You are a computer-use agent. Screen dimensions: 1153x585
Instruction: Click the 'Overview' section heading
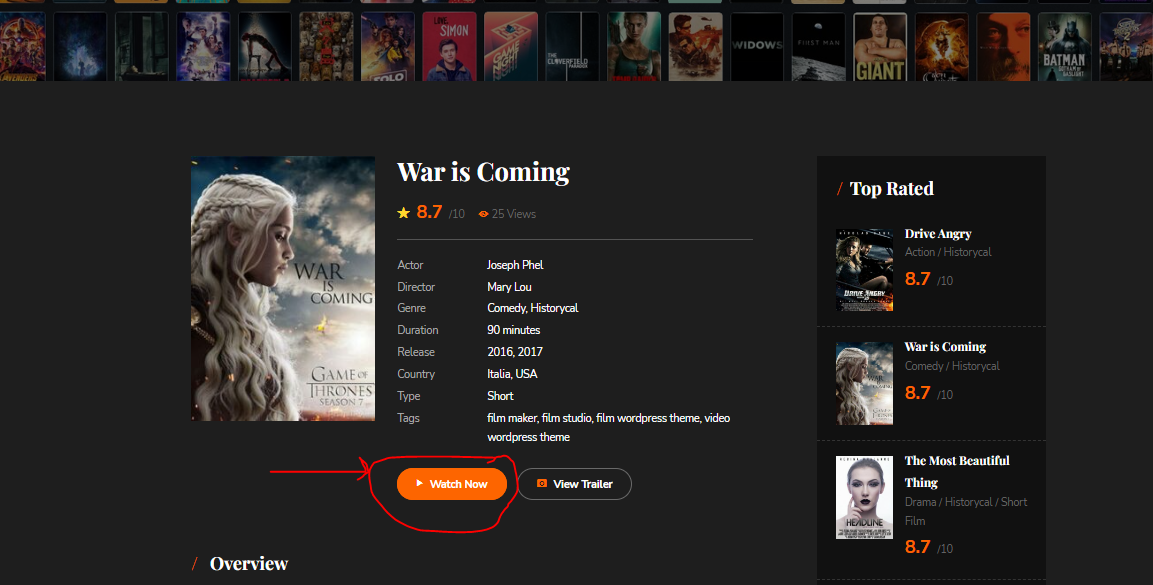click(x=249, y=564)
